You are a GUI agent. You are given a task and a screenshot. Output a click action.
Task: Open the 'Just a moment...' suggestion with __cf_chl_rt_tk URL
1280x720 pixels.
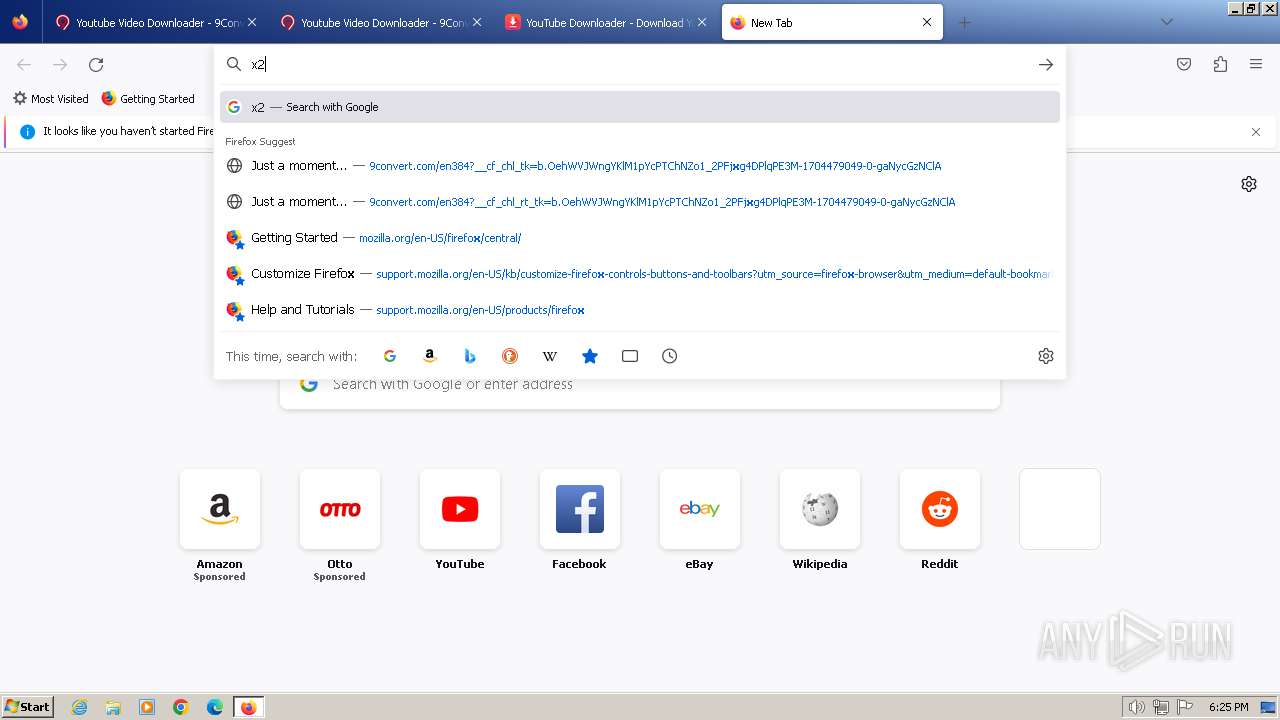(640, 202)
